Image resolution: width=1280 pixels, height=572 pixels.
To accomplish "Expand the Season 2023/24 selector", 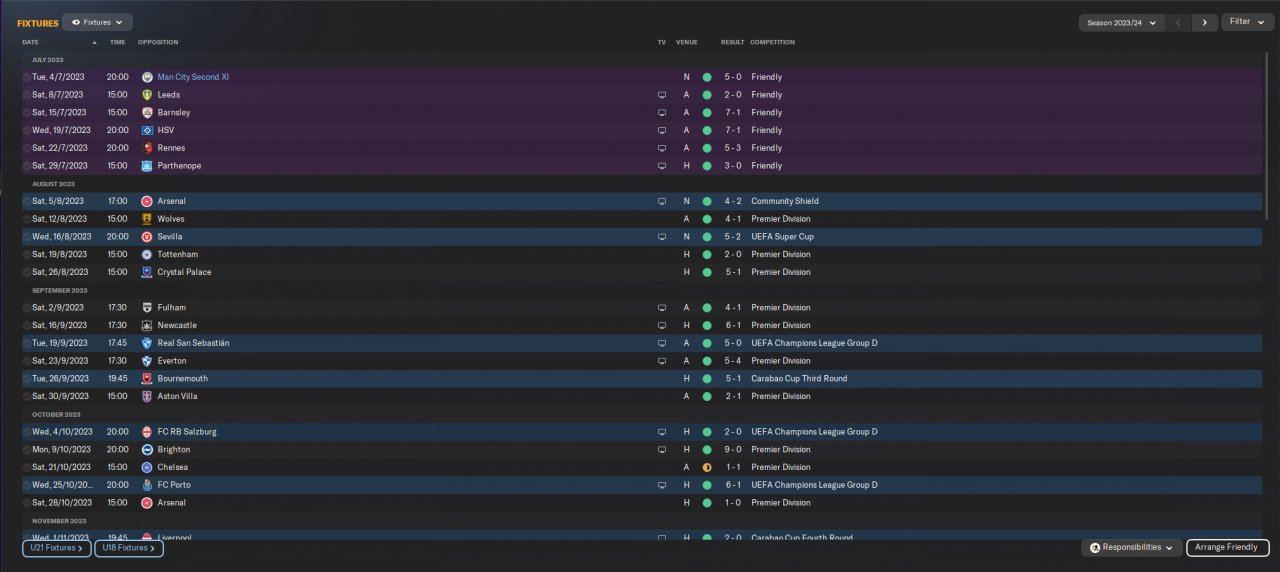I will coord(1121,22).
